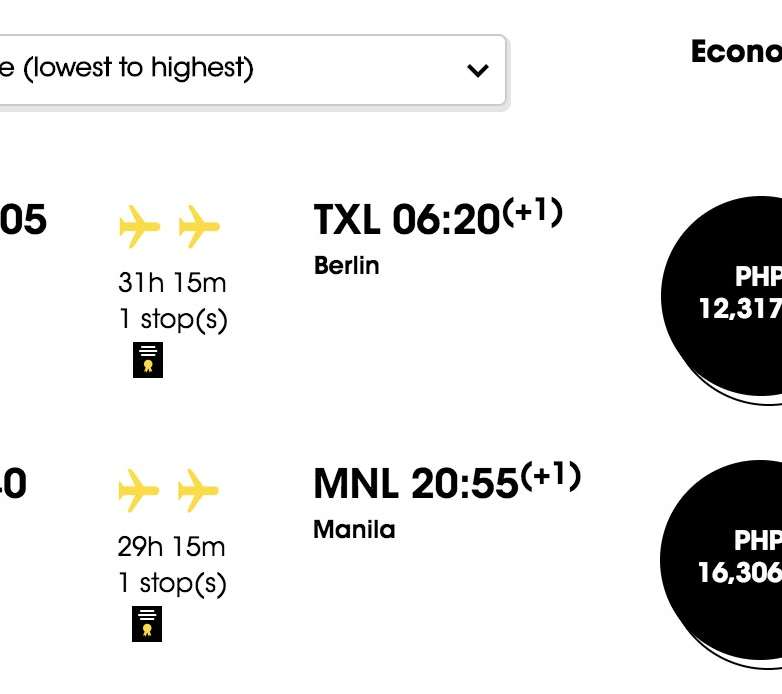Click the TXL 06:20 arrival time

(x=406, y=221)
